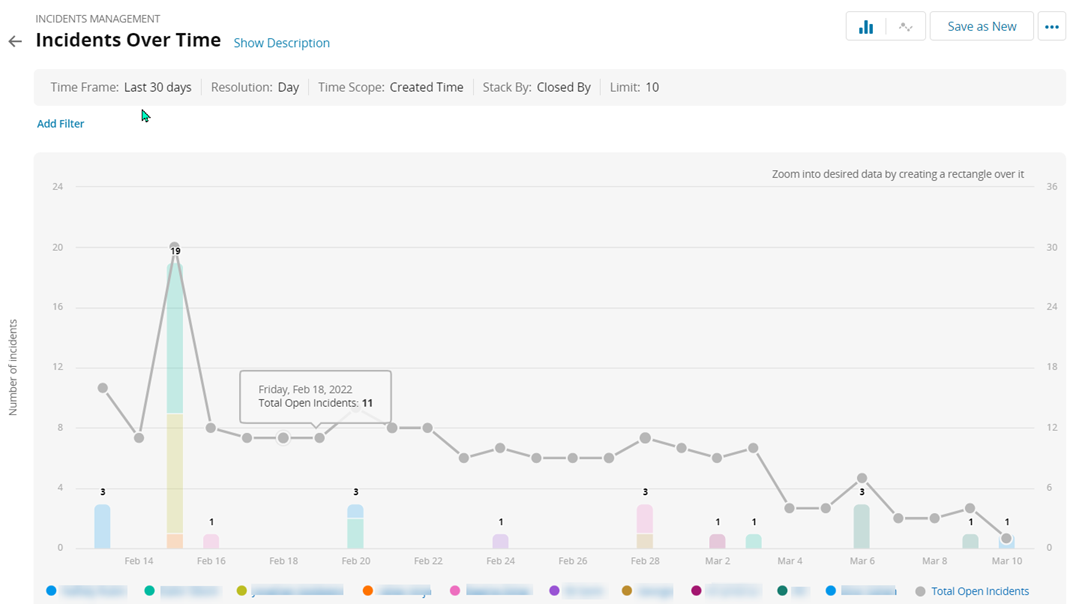The height and width of the screenshot is (604, 1067).
Task: Click the Show Description link
Action: pyautogui.click(x=281, y=43)
